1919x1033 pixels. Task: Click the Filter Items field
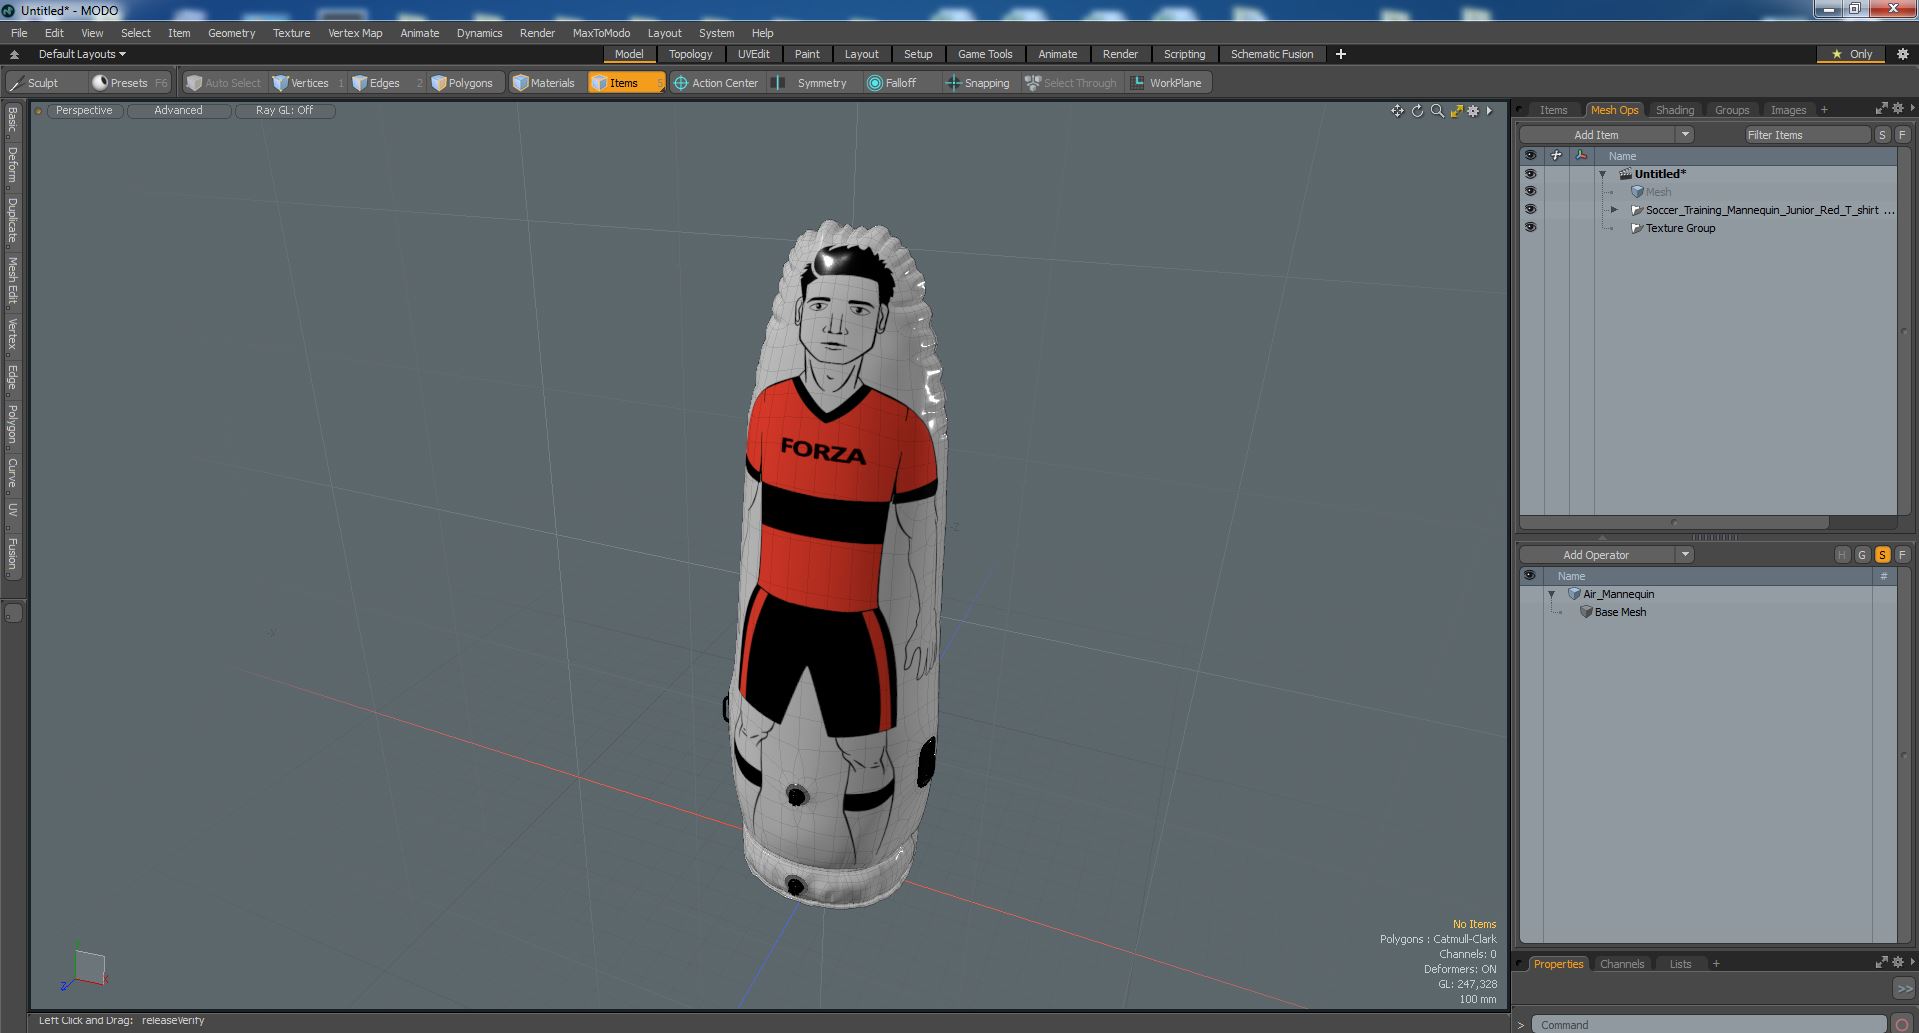[1807, 135]
